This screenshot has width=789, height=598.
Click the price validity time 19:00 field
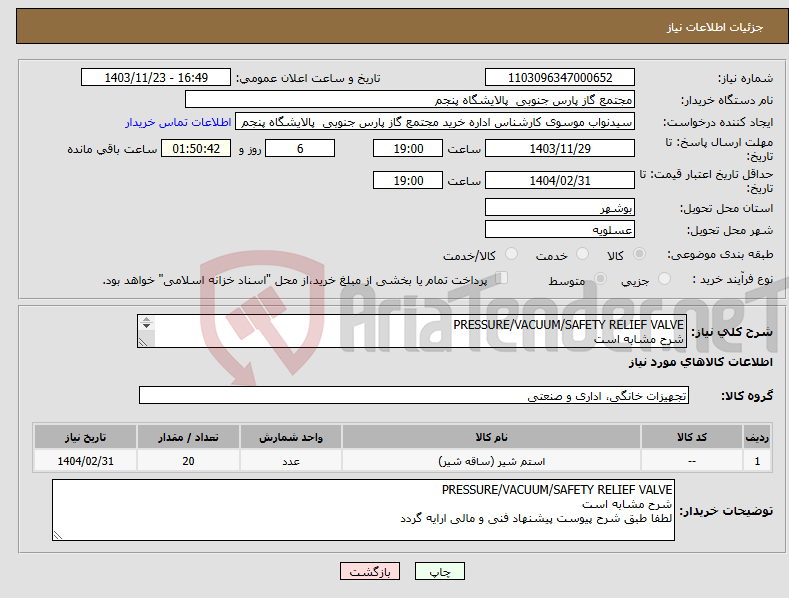click(408, 180)
